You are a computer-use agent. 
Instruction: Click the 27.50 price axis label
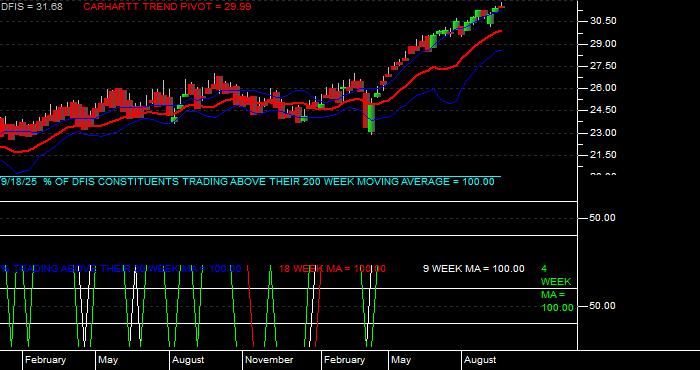603,66
